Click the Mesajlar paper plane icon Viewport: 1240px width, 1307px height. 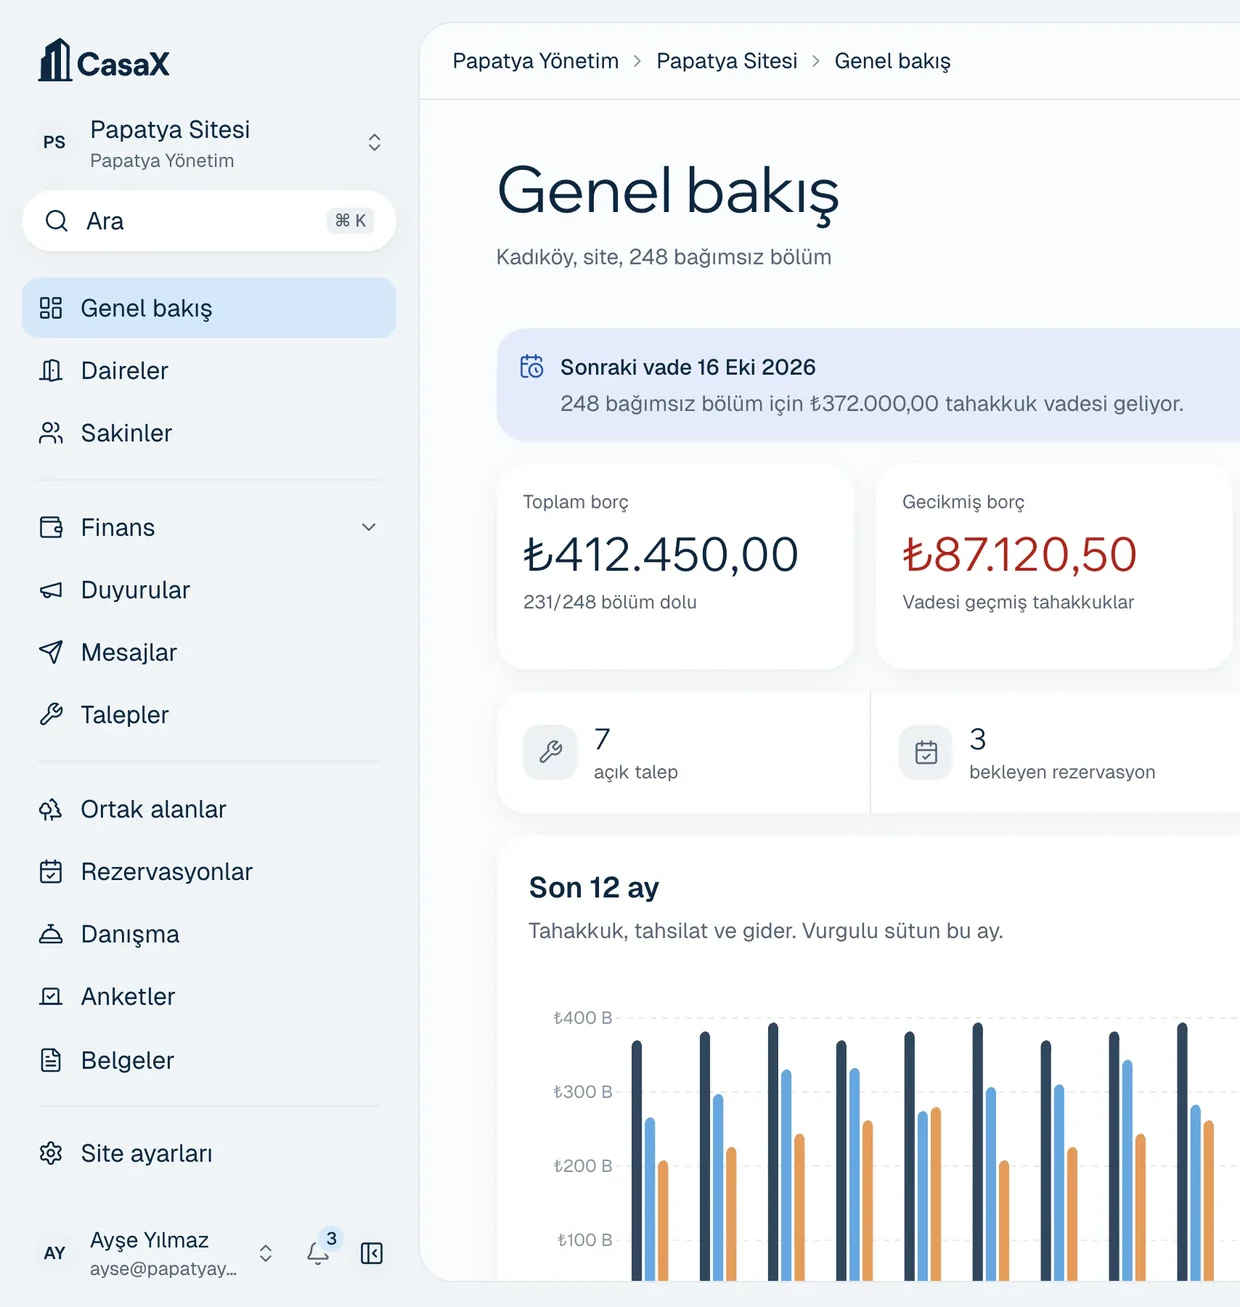pyautogui.click(x=51, y=652)
